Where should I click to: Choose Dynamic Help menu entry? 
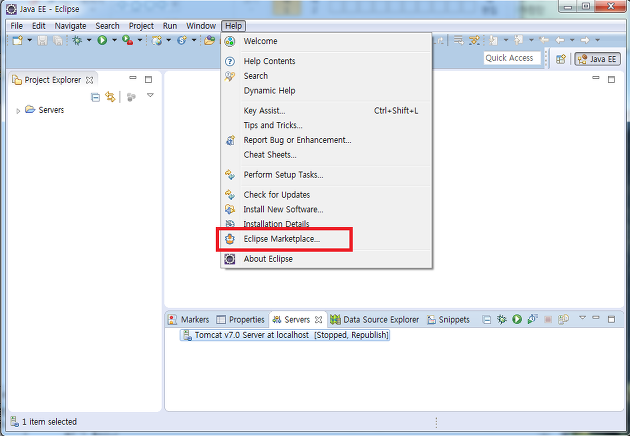click(326, 91)
